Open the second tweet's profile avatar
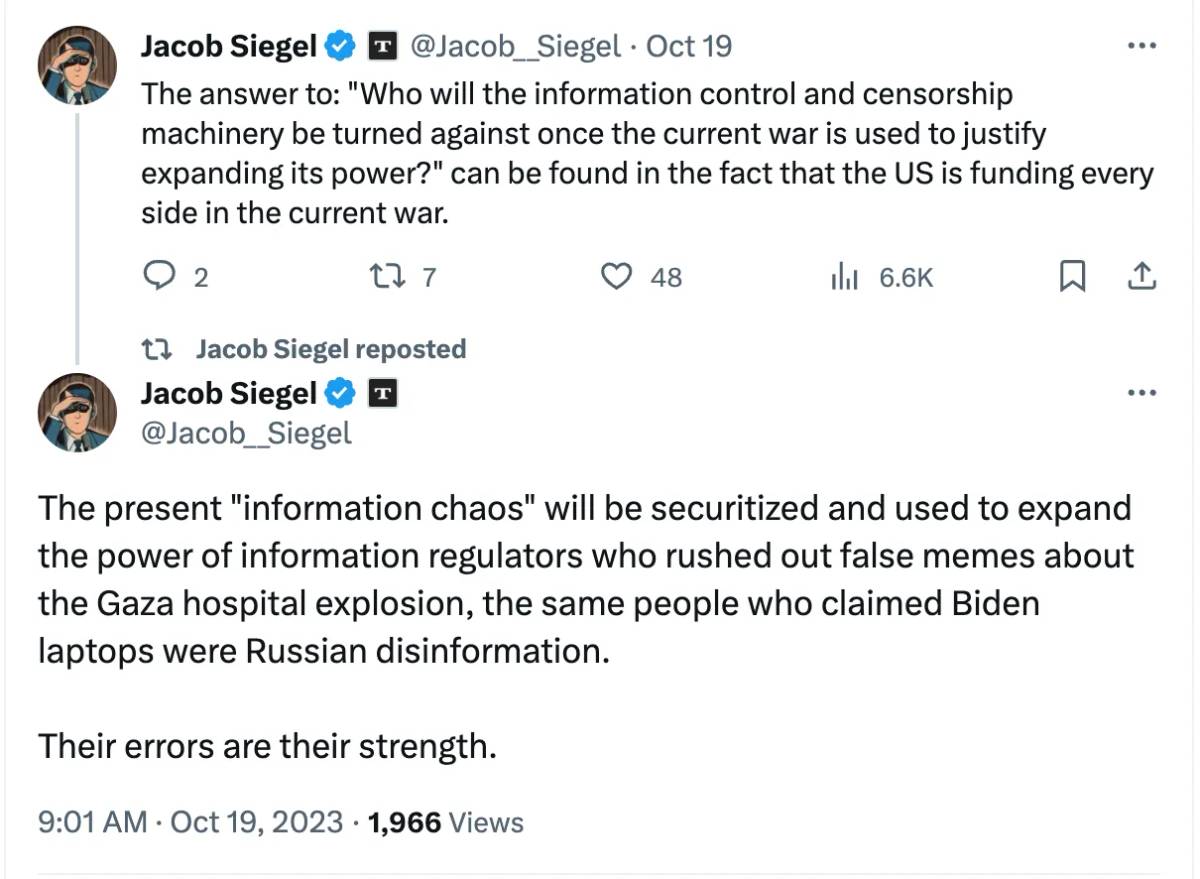 tap(78, 412)
